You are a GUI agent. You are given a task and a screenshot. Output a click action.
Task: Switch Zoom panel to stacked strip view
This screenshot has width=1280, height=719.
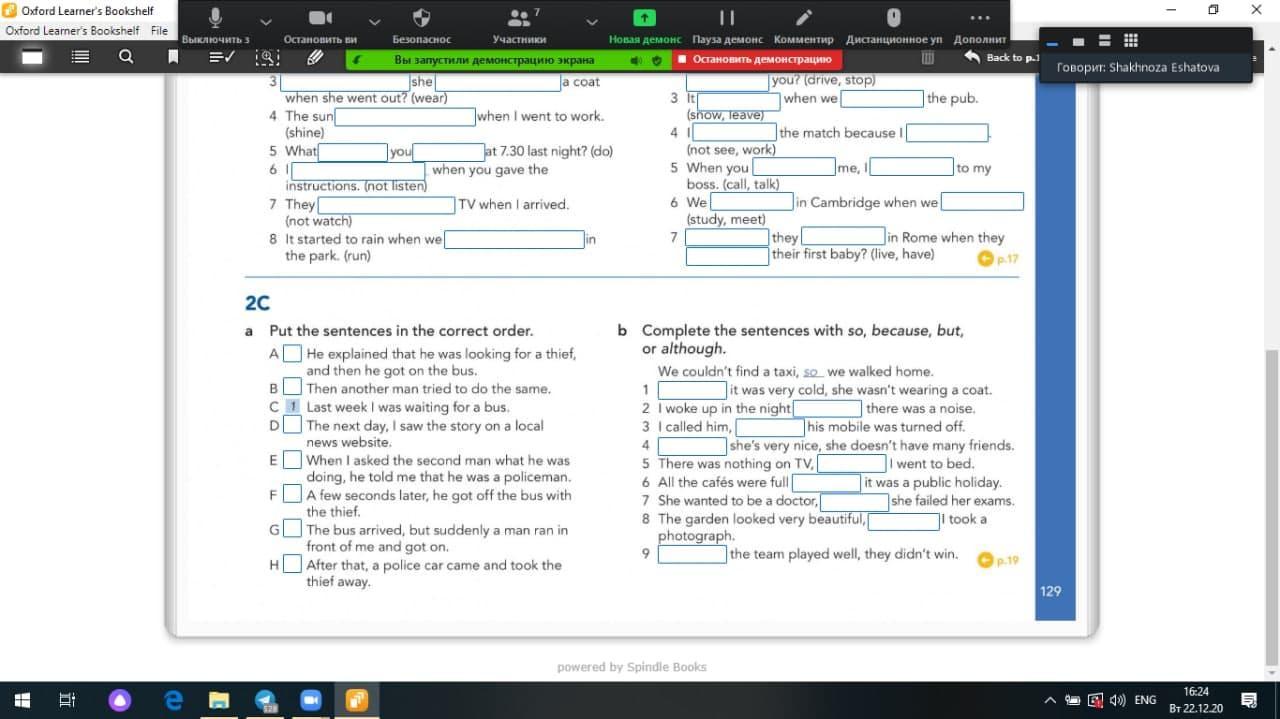click(1105, 41)
